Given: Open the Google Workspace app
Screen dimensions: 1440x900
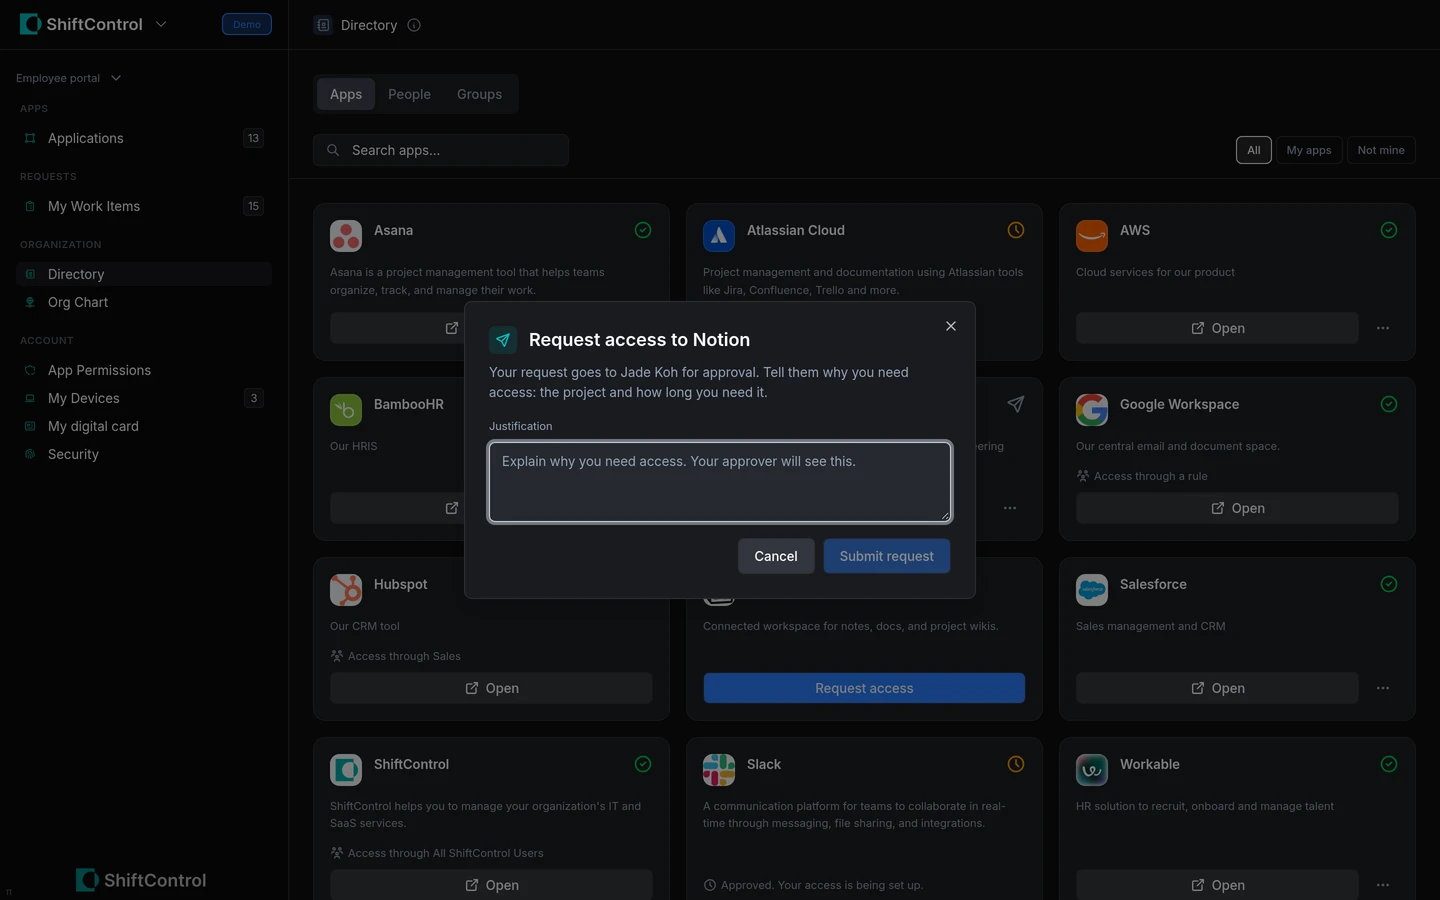Looking at the screenshot, I should pos(1237,508).
